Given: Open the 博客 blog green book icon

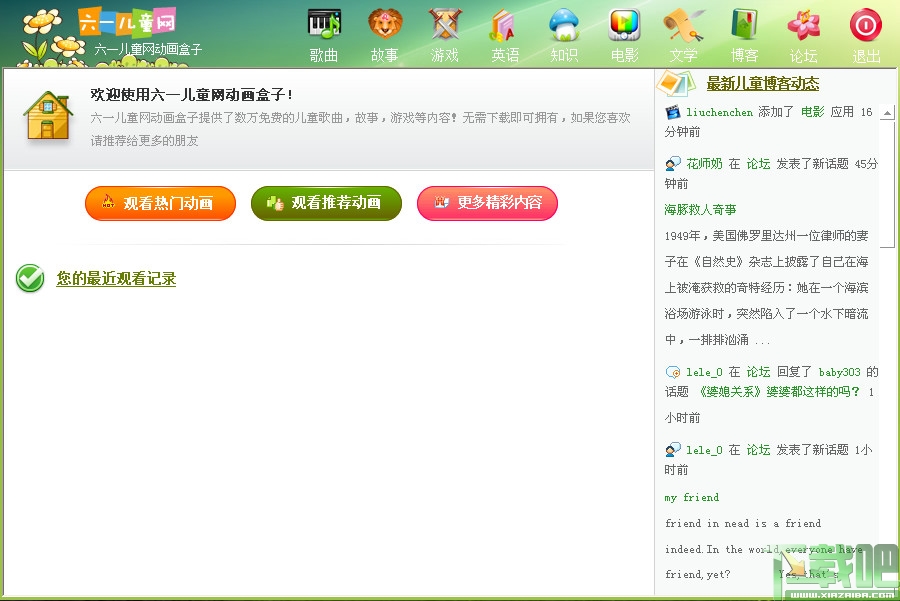Looking at the screenshot, I should [x=744, y=24].
